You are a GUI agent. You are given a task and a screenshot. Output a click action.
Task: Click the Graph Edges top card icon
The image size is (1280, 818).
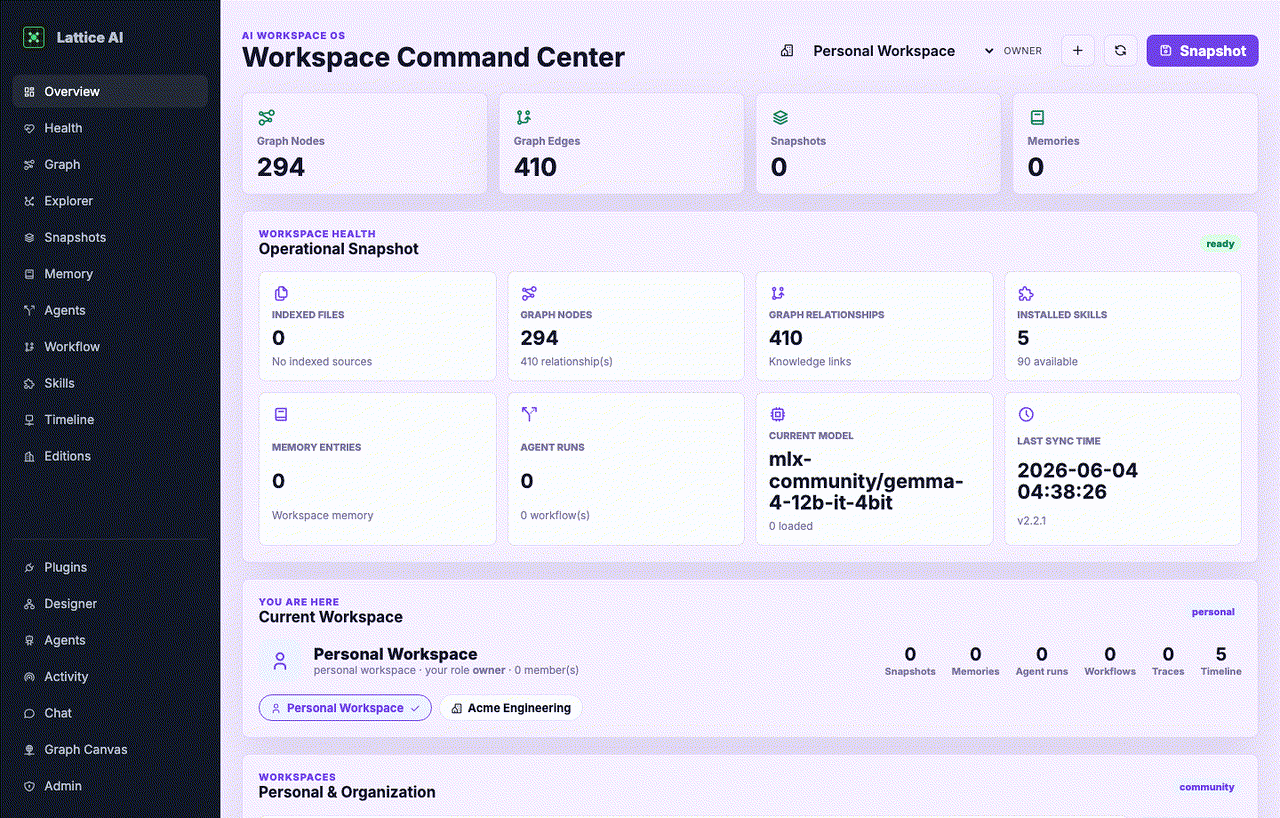(x=523, y=118)
